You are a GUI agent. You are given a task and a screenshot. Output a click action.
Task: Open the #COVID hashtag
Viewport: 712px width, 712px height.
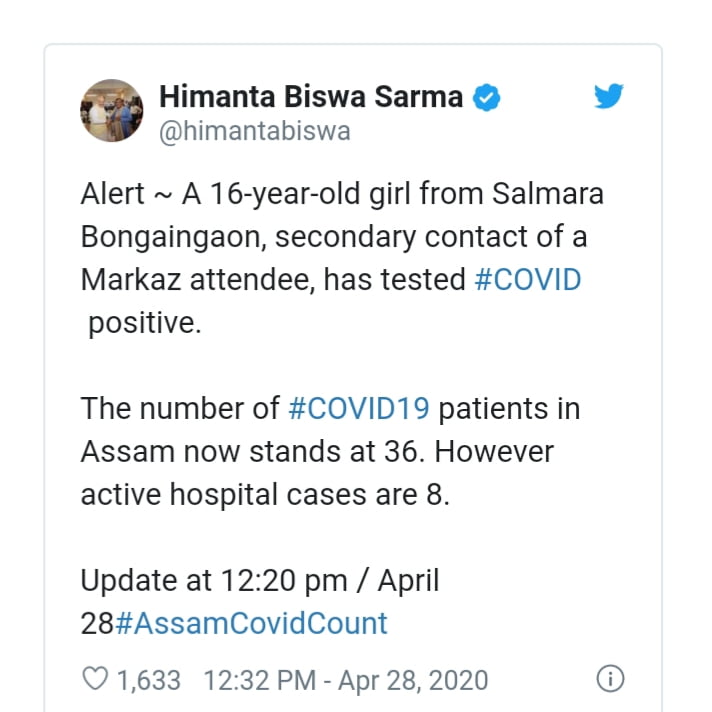tap(527, 280)
